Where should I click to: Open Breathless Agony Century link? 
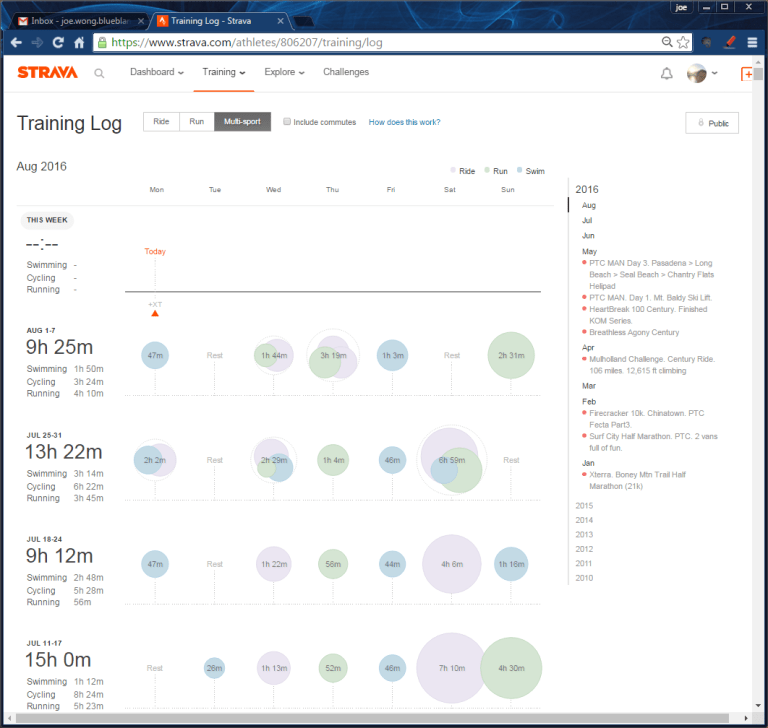pyautogui.click(x=634, y=332)
